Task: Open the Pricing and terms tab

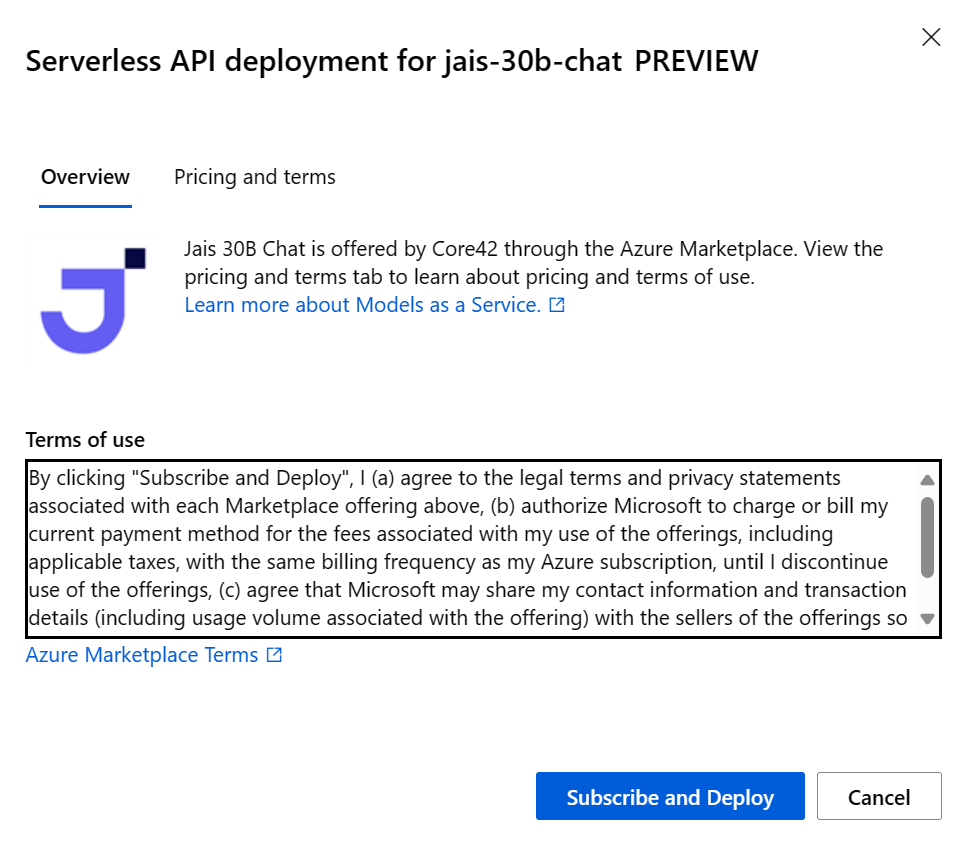Action: 254,177
